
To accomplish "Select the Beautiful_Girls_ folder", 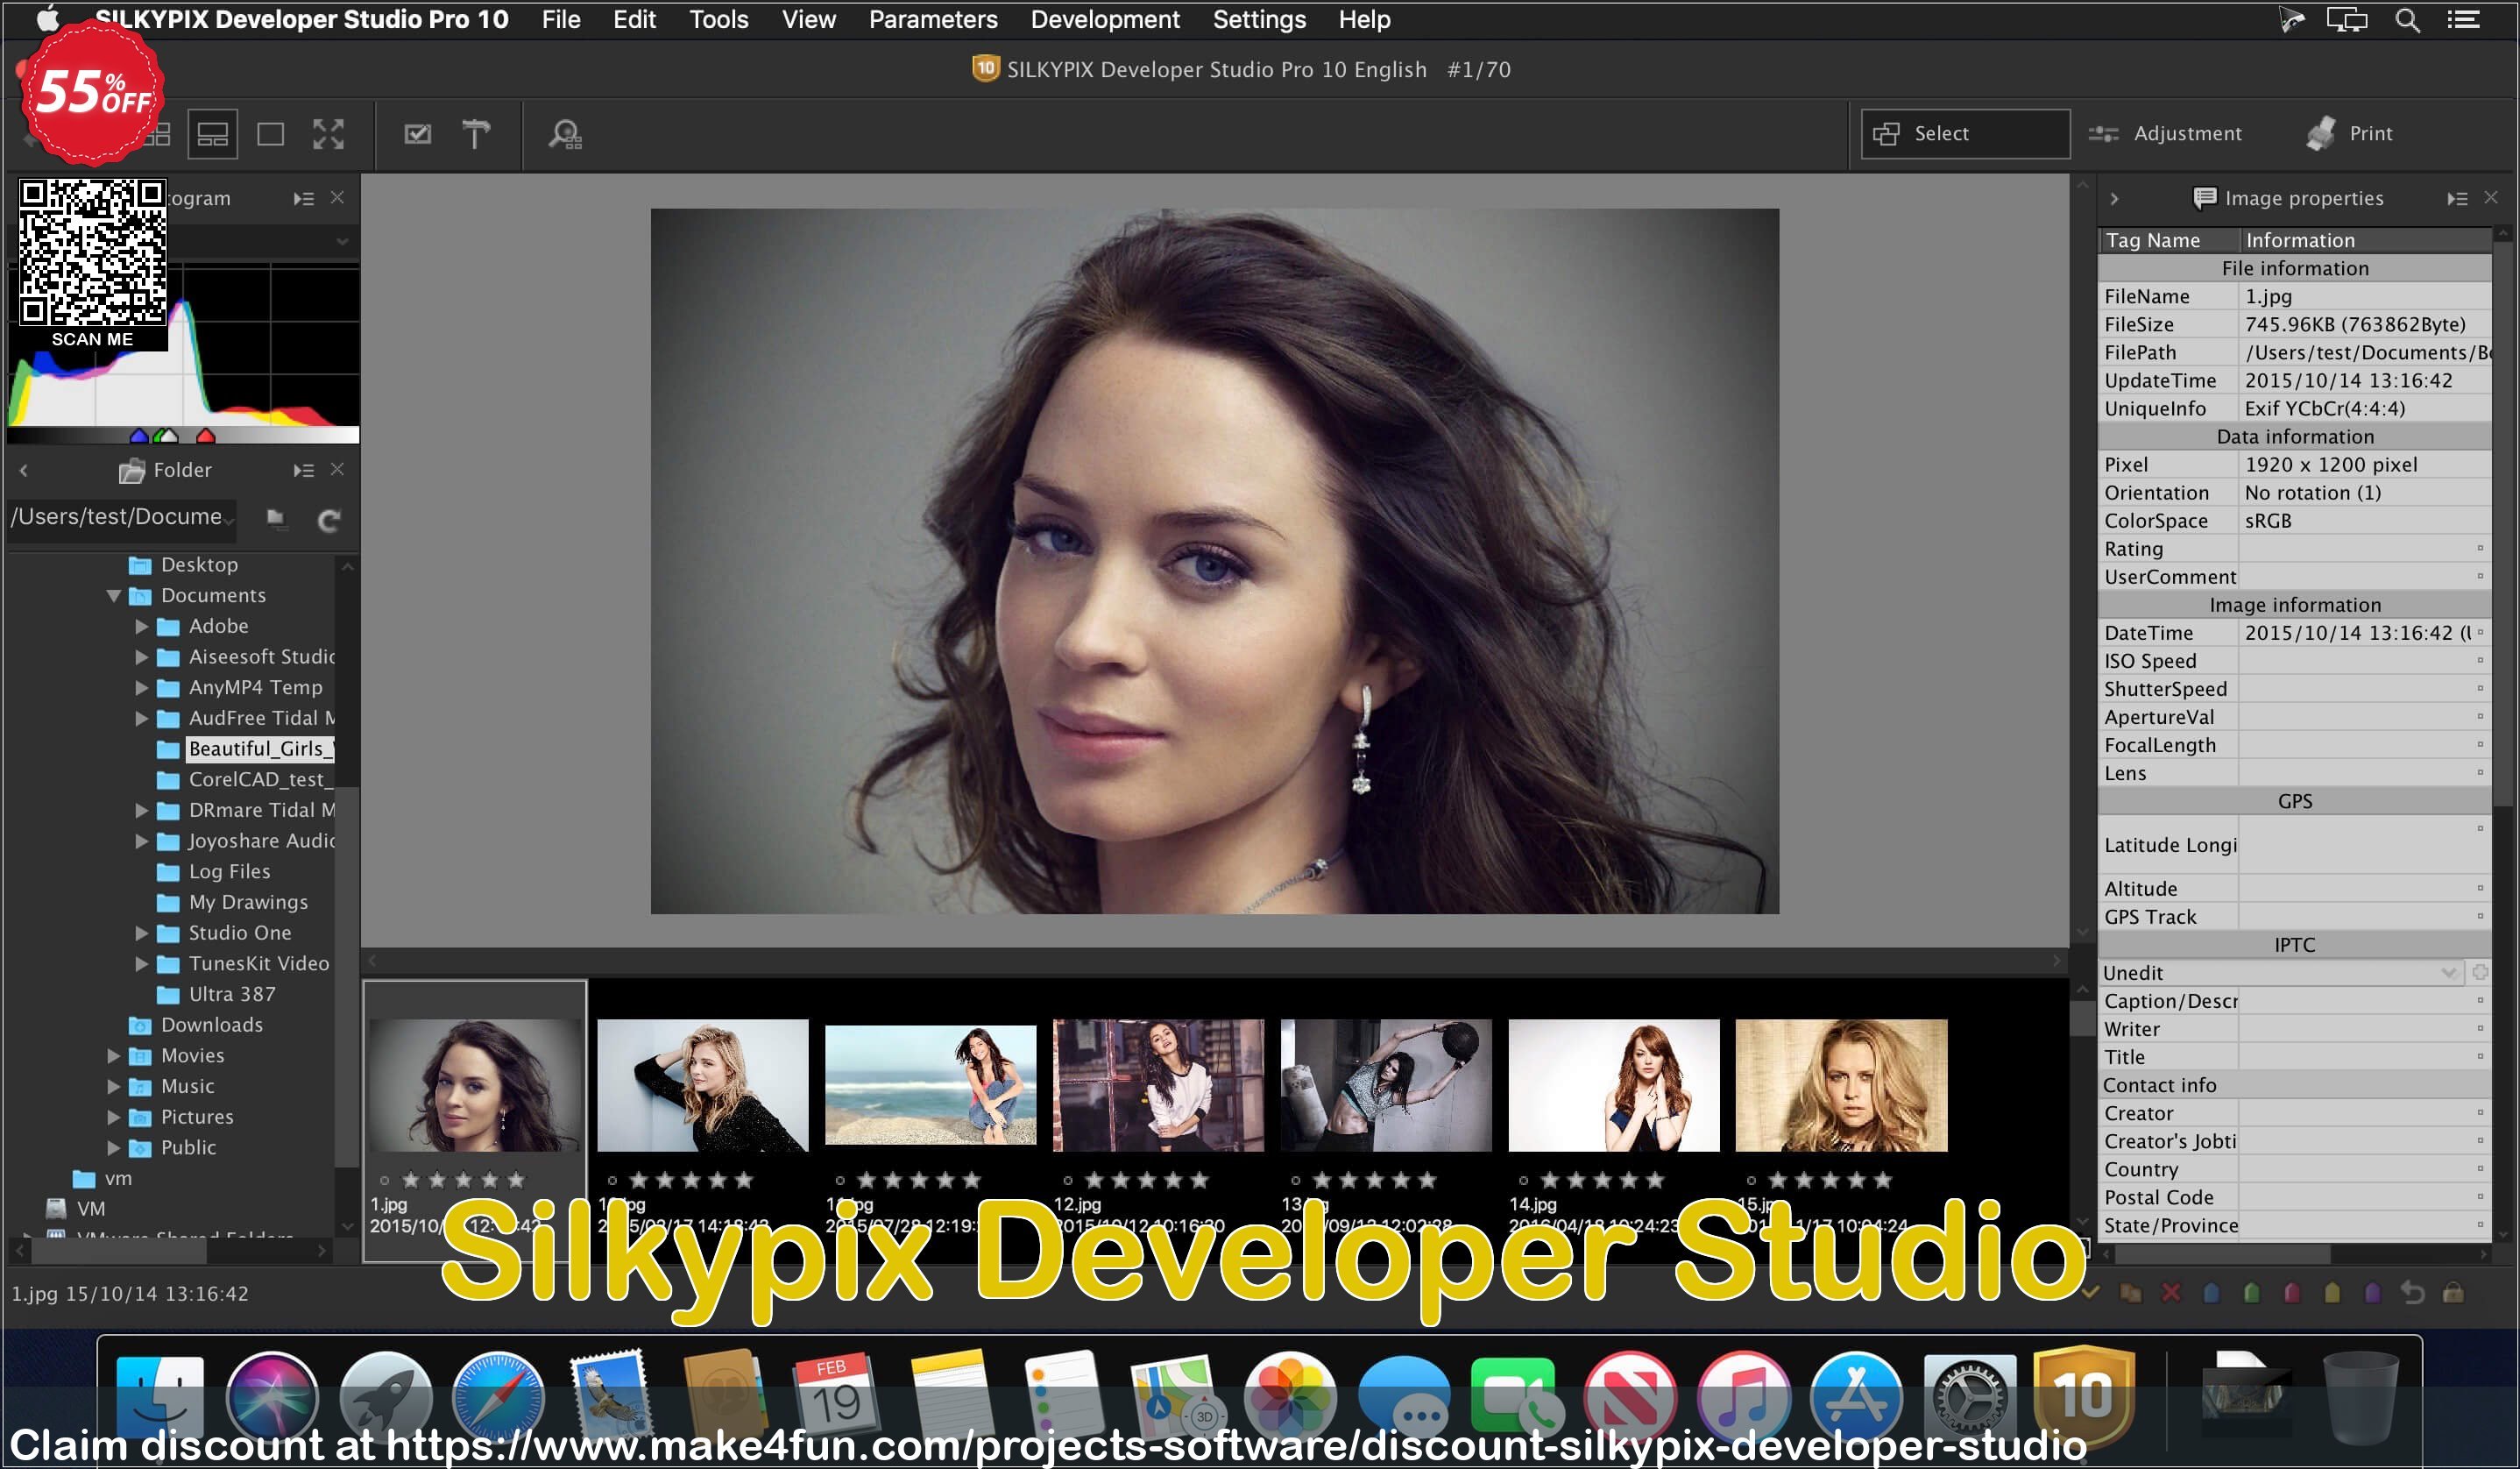I will (x=260, y=749).
